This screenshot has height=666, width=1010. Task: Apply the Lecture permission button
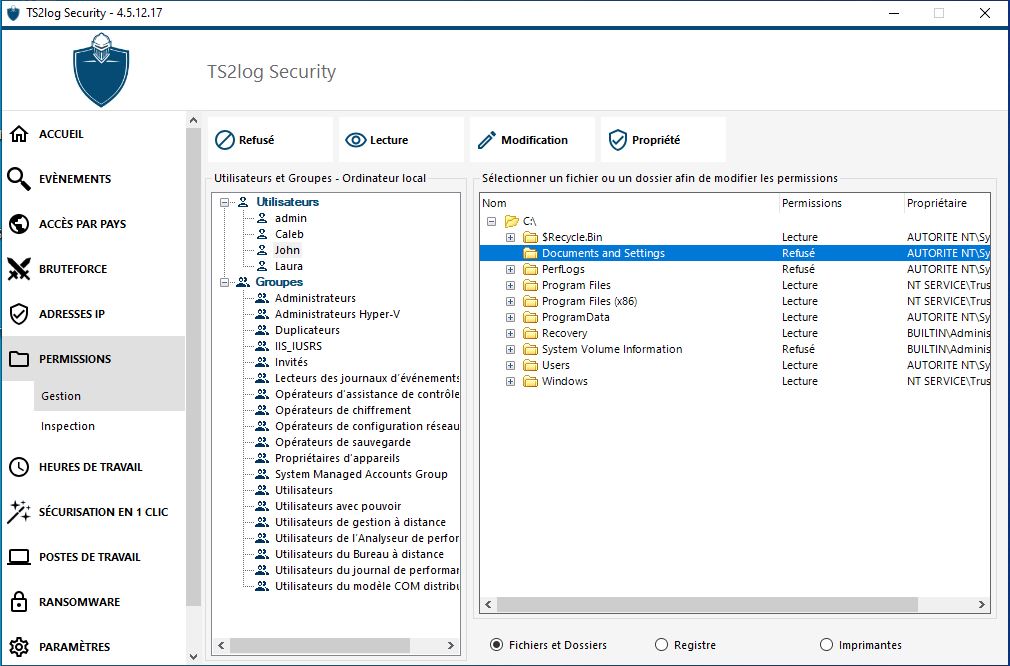pos(401,140)
